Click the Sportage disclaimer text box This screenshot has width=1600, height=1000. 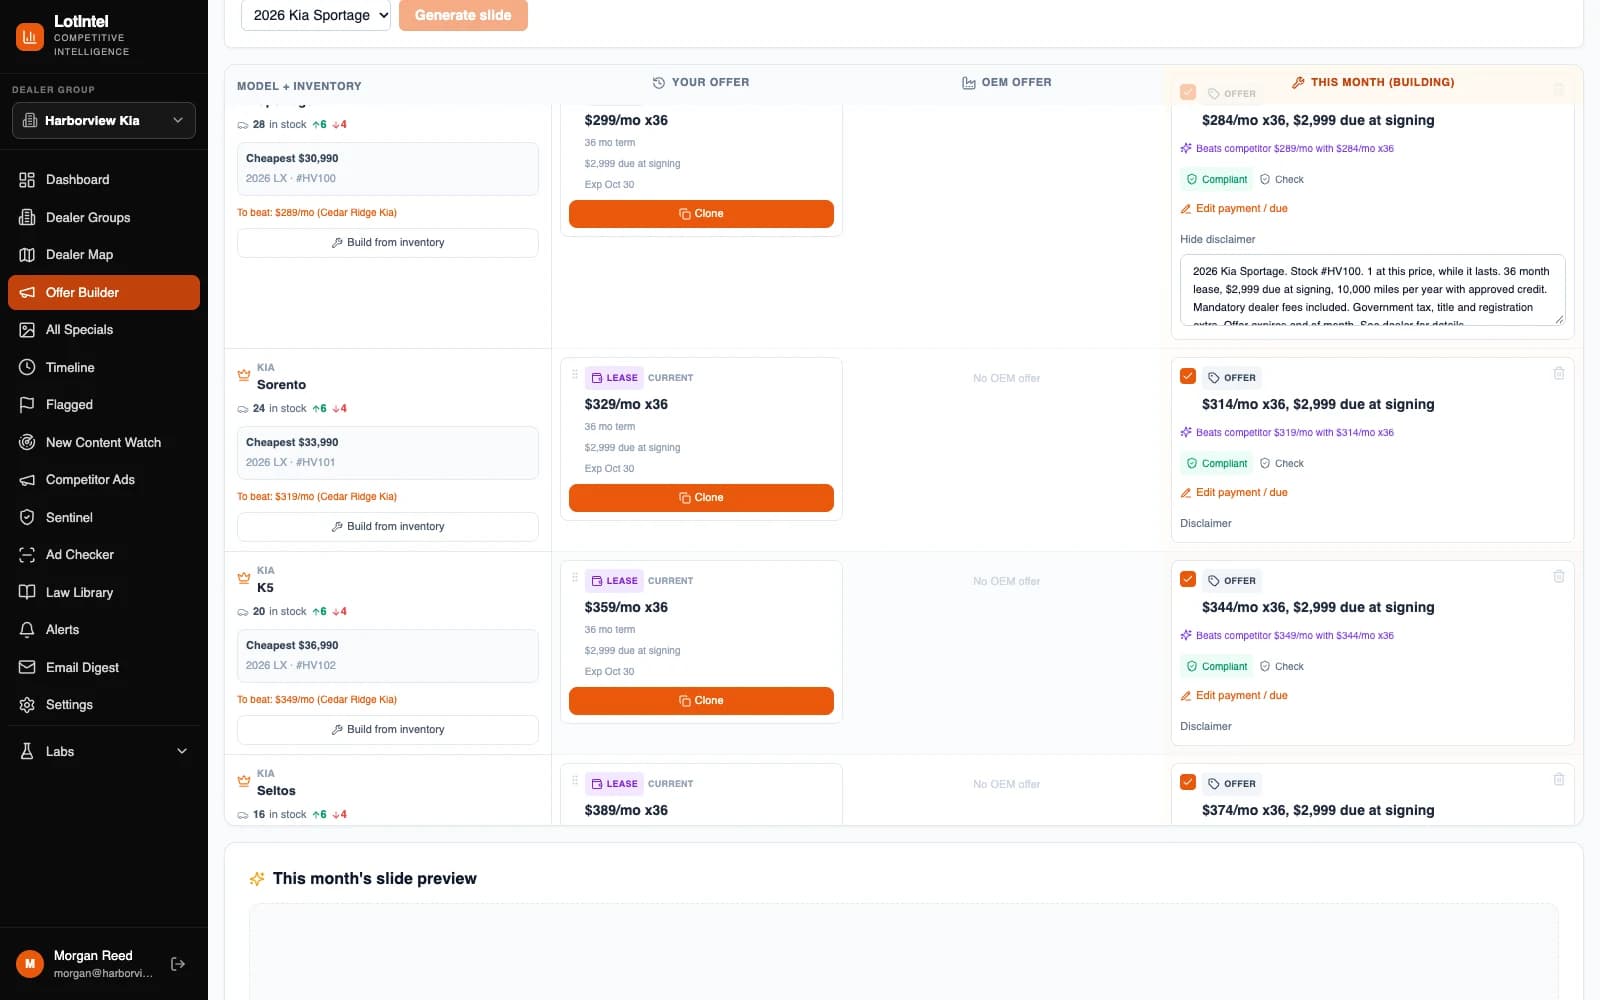point(1373,290)
